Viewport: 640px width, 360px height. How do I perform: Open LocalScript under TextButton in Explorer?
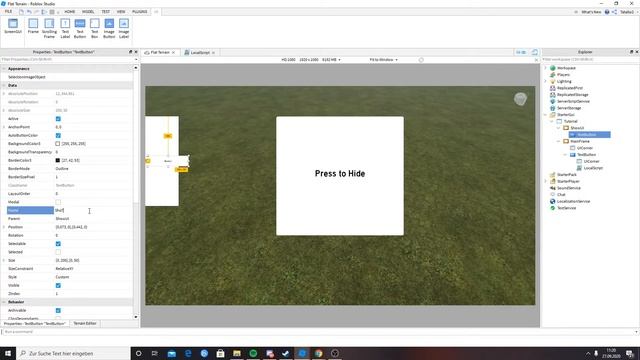593,168
